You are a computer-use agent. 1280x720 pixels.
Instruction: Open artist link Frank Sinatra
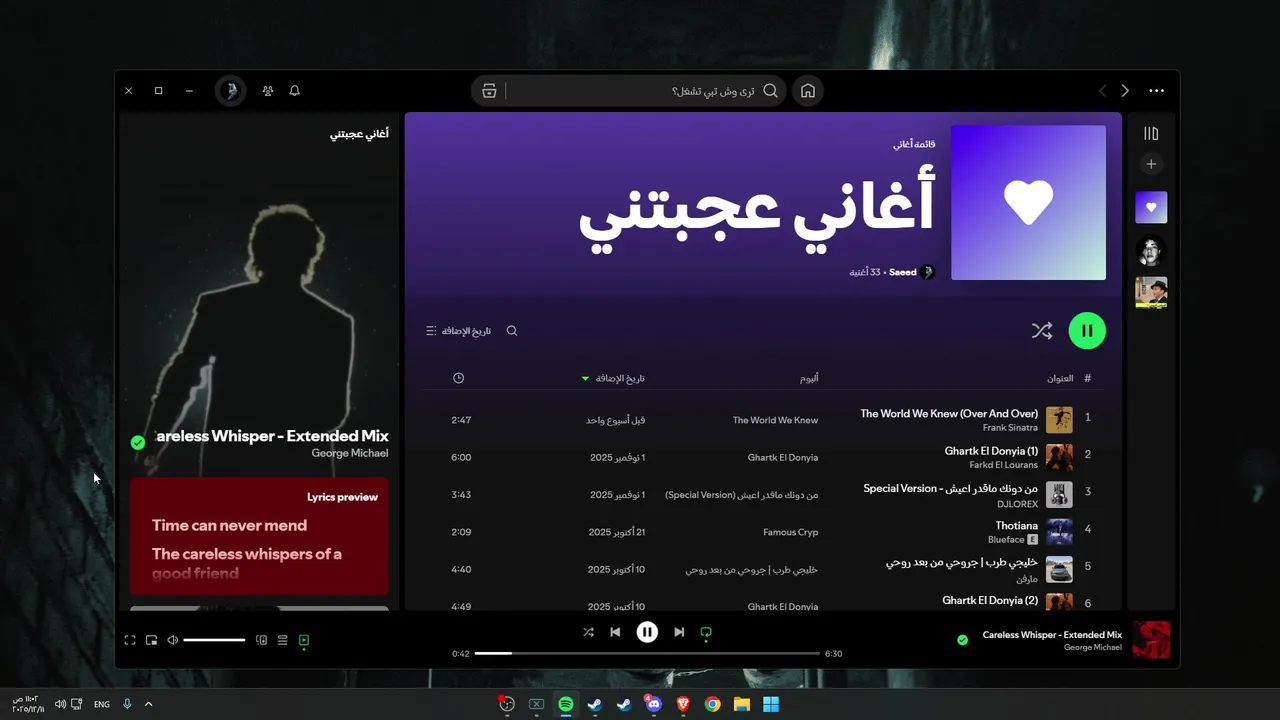pos(1010,428)
